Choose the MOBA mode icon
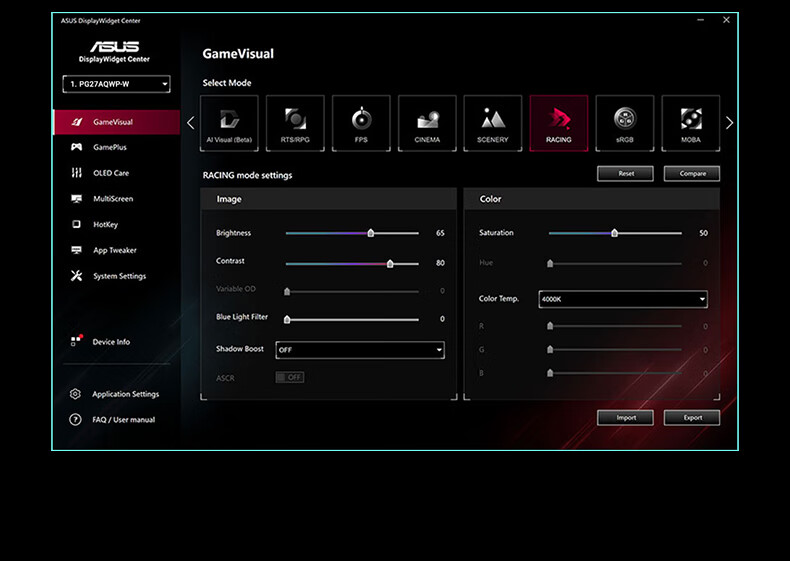Viewport: 790px width, 561px height. pos(691,123)
